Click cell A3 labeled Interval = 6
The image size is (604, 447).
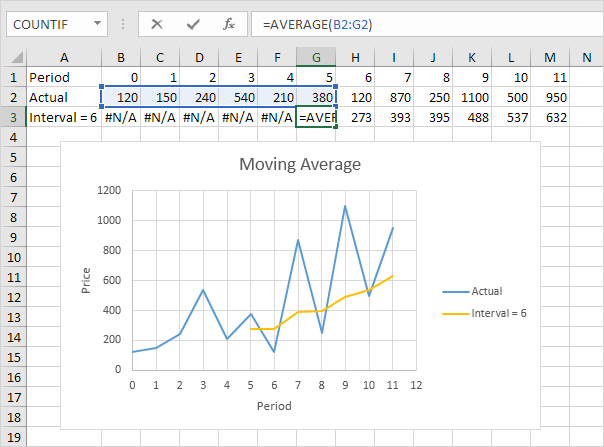pyautogui.click(x=62, y=117)
